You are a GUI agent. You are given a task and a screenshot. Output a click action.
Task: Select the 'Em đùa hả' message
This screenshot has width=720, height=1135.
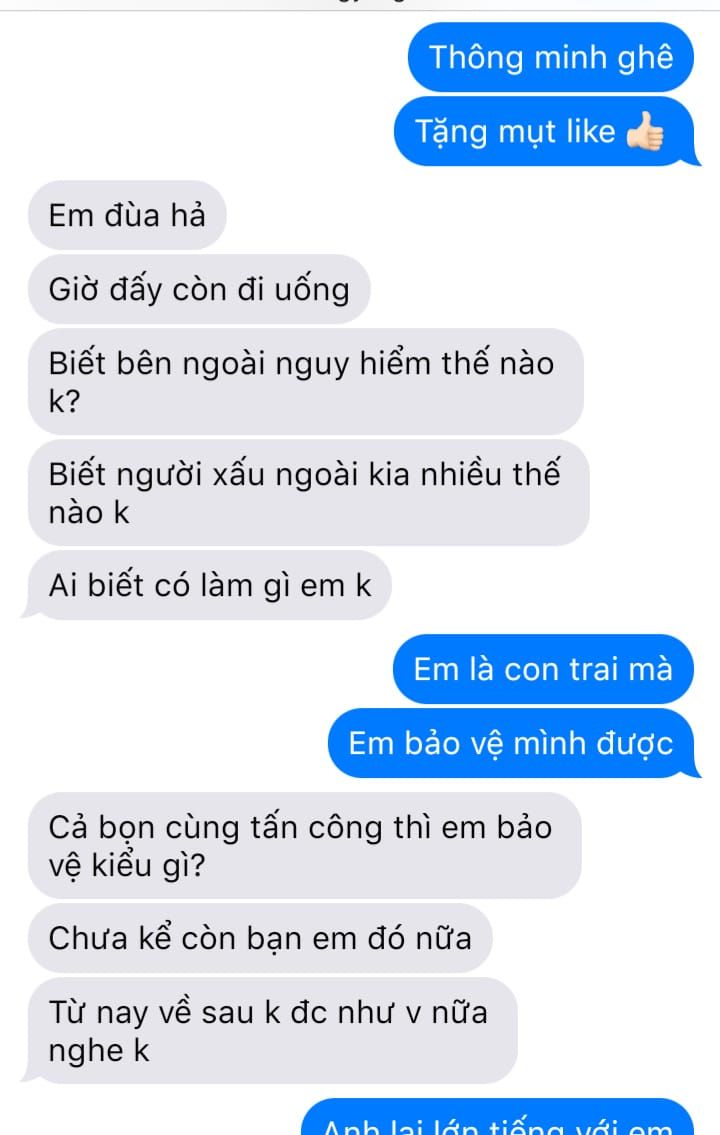pyautogui.click(x=127, y=215)
